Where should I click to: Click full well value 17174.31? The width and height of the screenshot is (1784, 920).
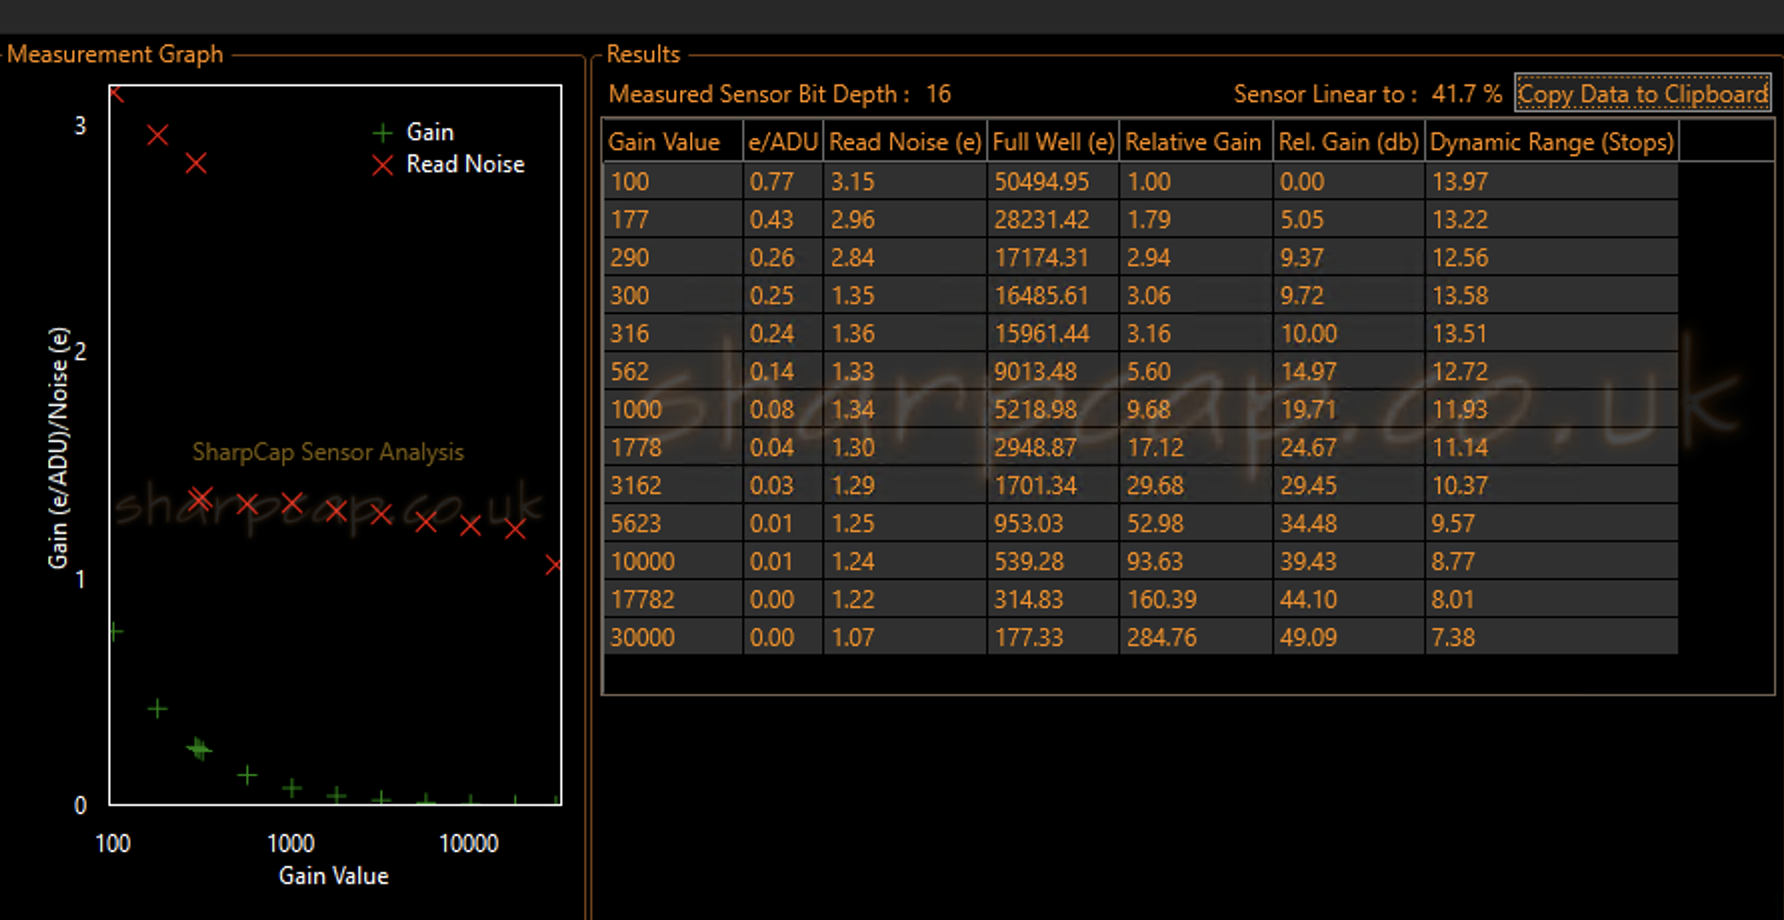coord(1053,257)
